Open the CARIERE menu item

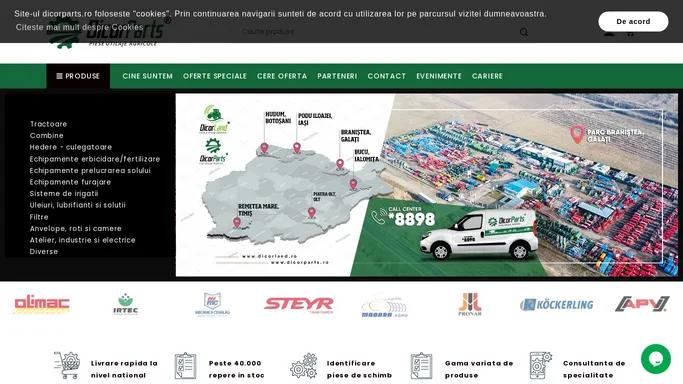pos(487,76)
